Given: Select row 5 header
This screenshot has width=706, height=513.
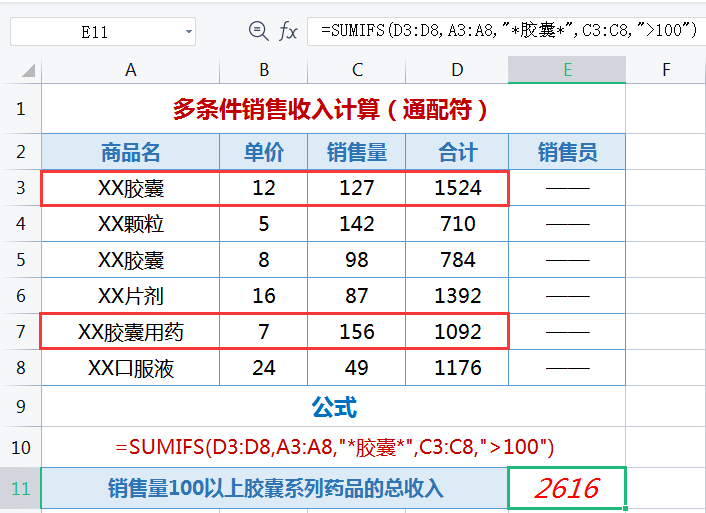Looking at the screenshot, I should click(21, 260).
